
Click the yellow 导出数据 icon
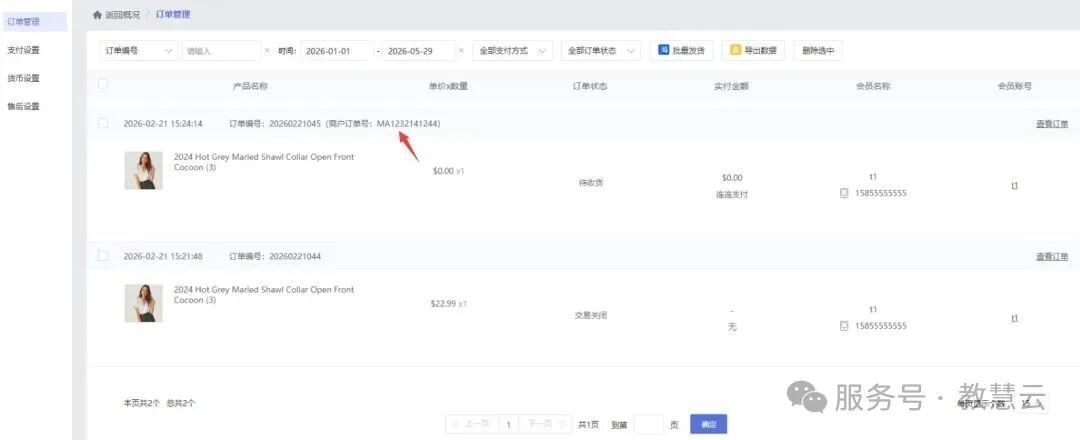735,50
